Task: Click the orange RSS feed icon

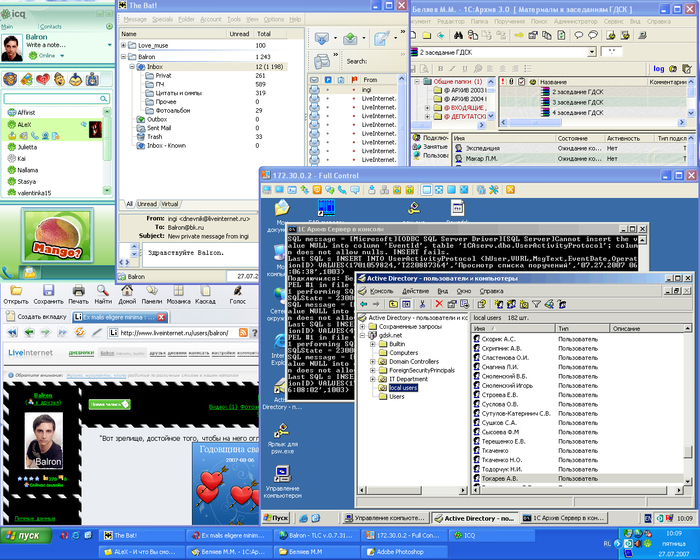Action: [243, 332]
